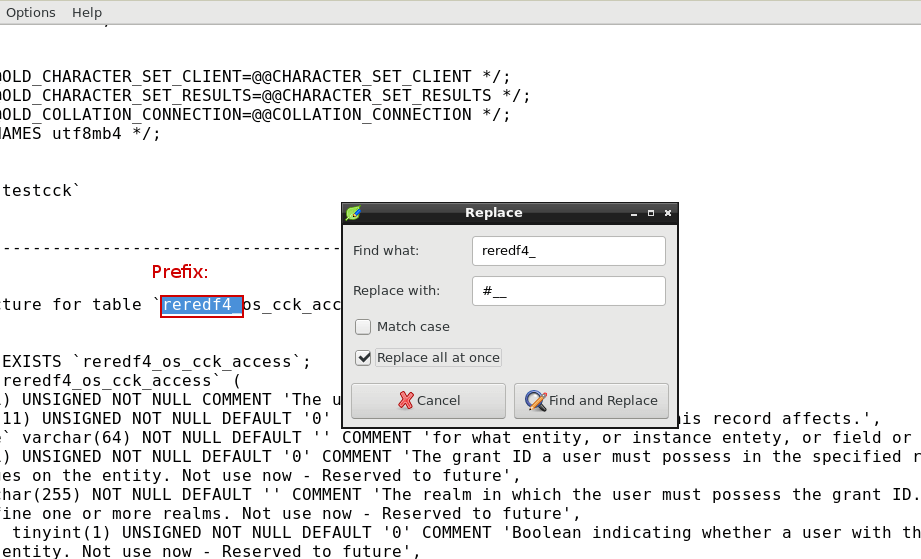Close the Replace dialog with X
The width and height of the screenshot is (921, 559).
pos(668,213)
